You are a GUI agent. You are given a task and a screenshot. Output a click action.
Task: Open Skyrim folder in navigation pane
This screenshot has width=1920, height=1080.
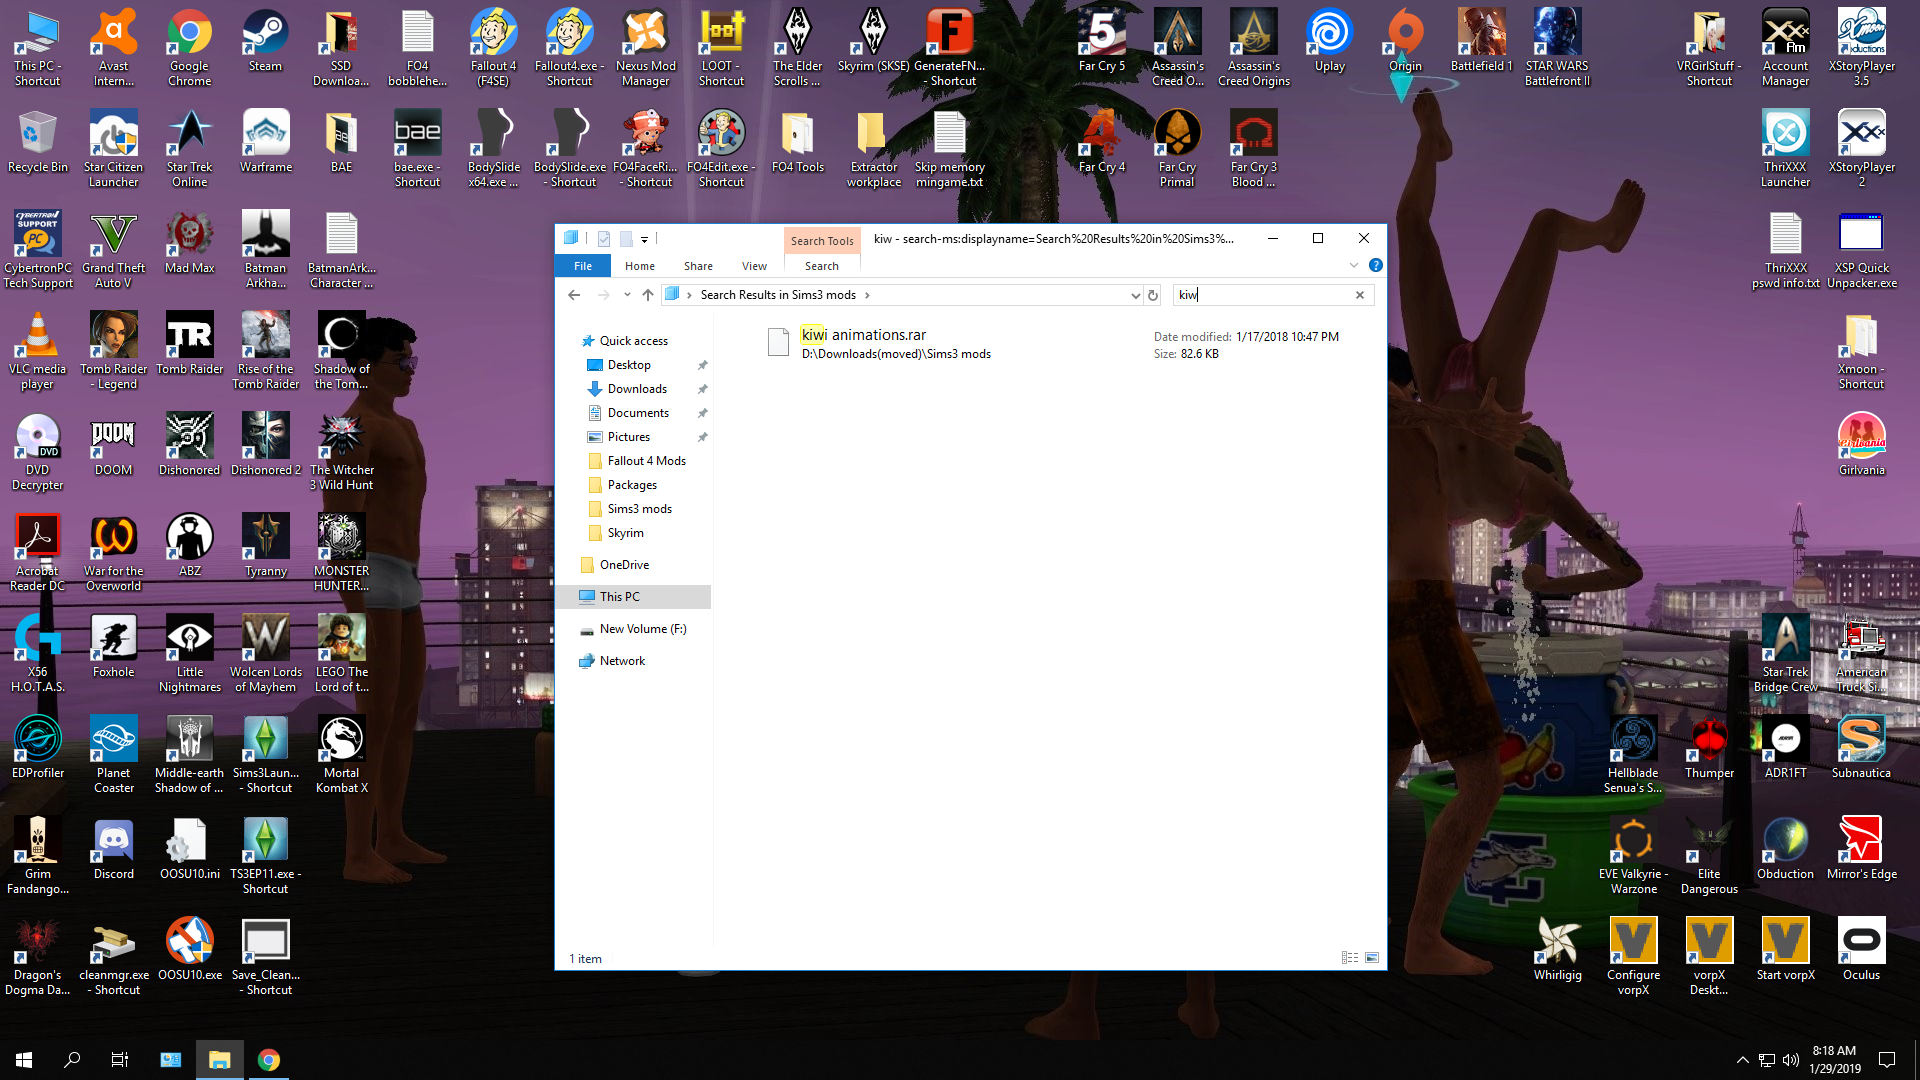pyautogui.click(x=625, y=533)
